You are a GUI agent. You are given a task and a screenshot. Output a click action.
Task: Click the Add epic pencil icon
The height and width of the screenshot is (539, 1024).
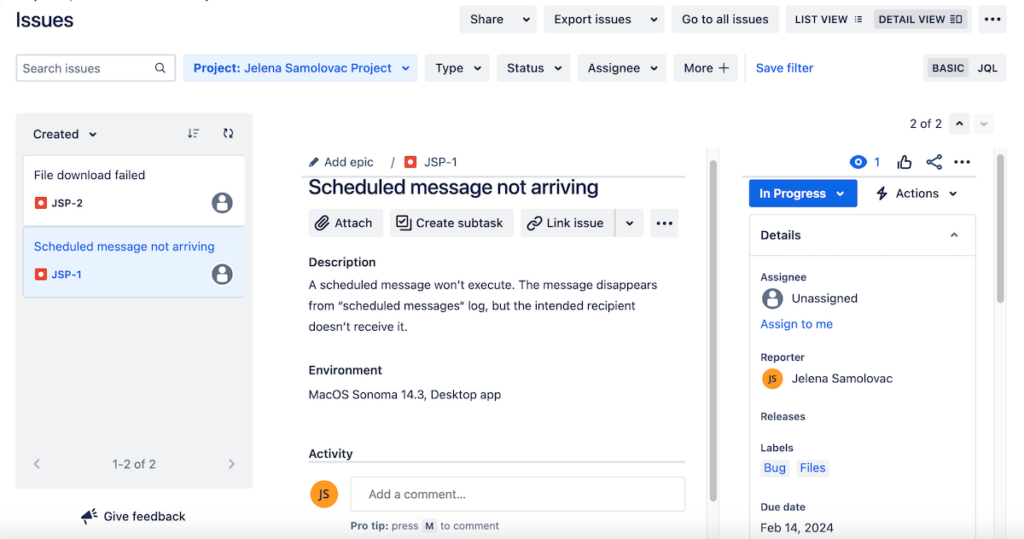pyautogui.click(x=314, y=162)
